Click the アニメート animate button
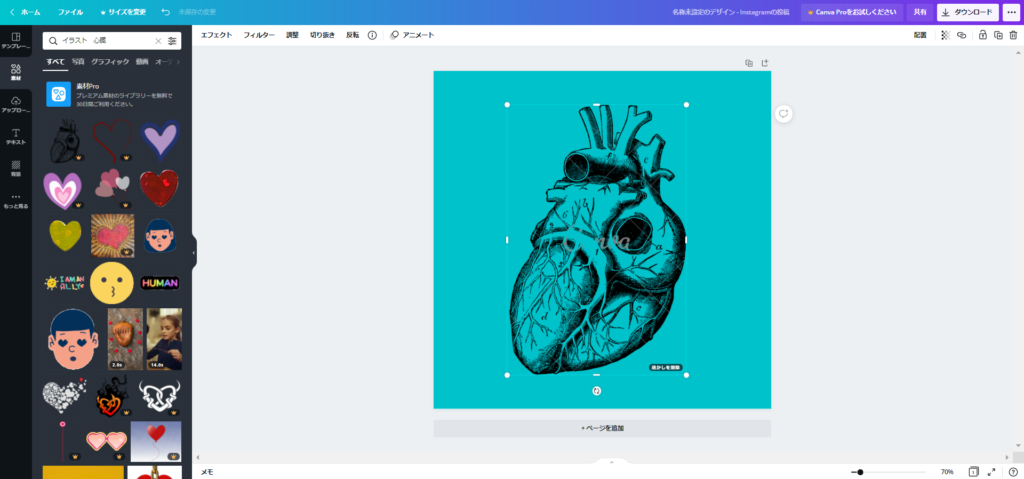The width and height of the screenshot is (1024, 479). pyautogui.click(x=412, y=35)
